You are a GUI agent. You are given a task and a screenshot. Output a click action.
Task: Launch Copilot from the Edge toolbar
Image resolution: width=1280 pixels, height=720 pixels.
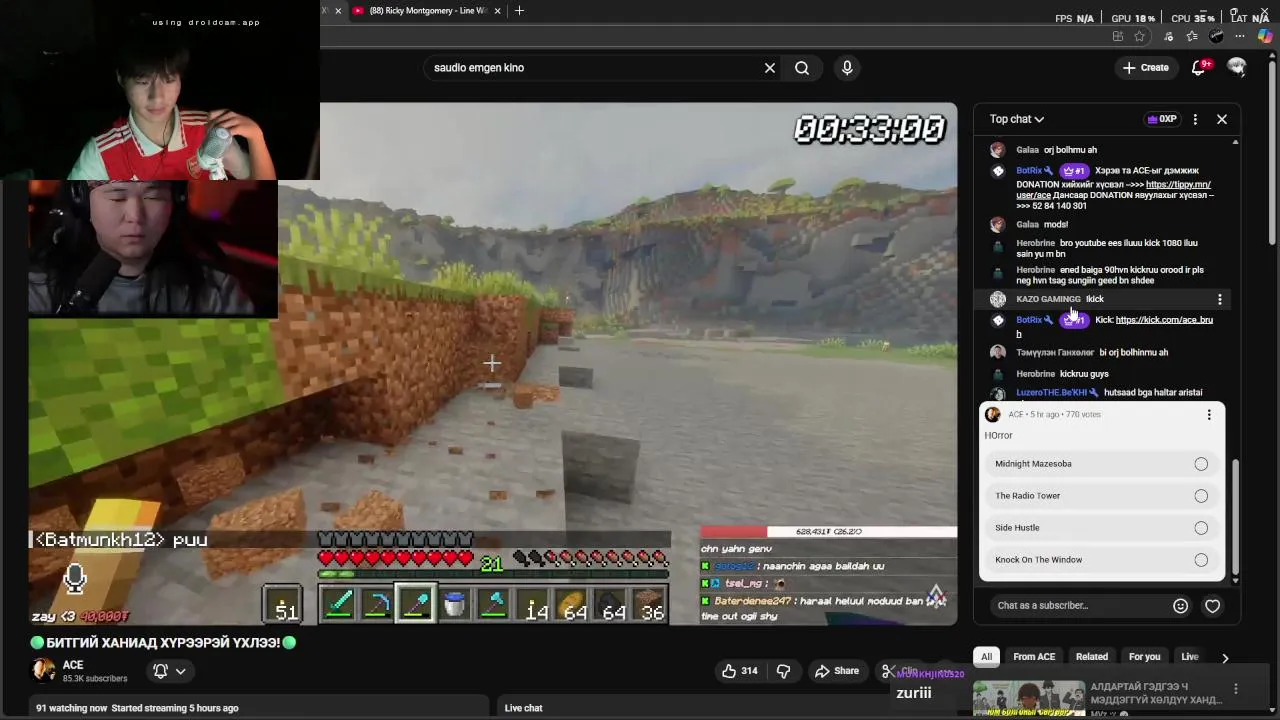click(1265, 37)
